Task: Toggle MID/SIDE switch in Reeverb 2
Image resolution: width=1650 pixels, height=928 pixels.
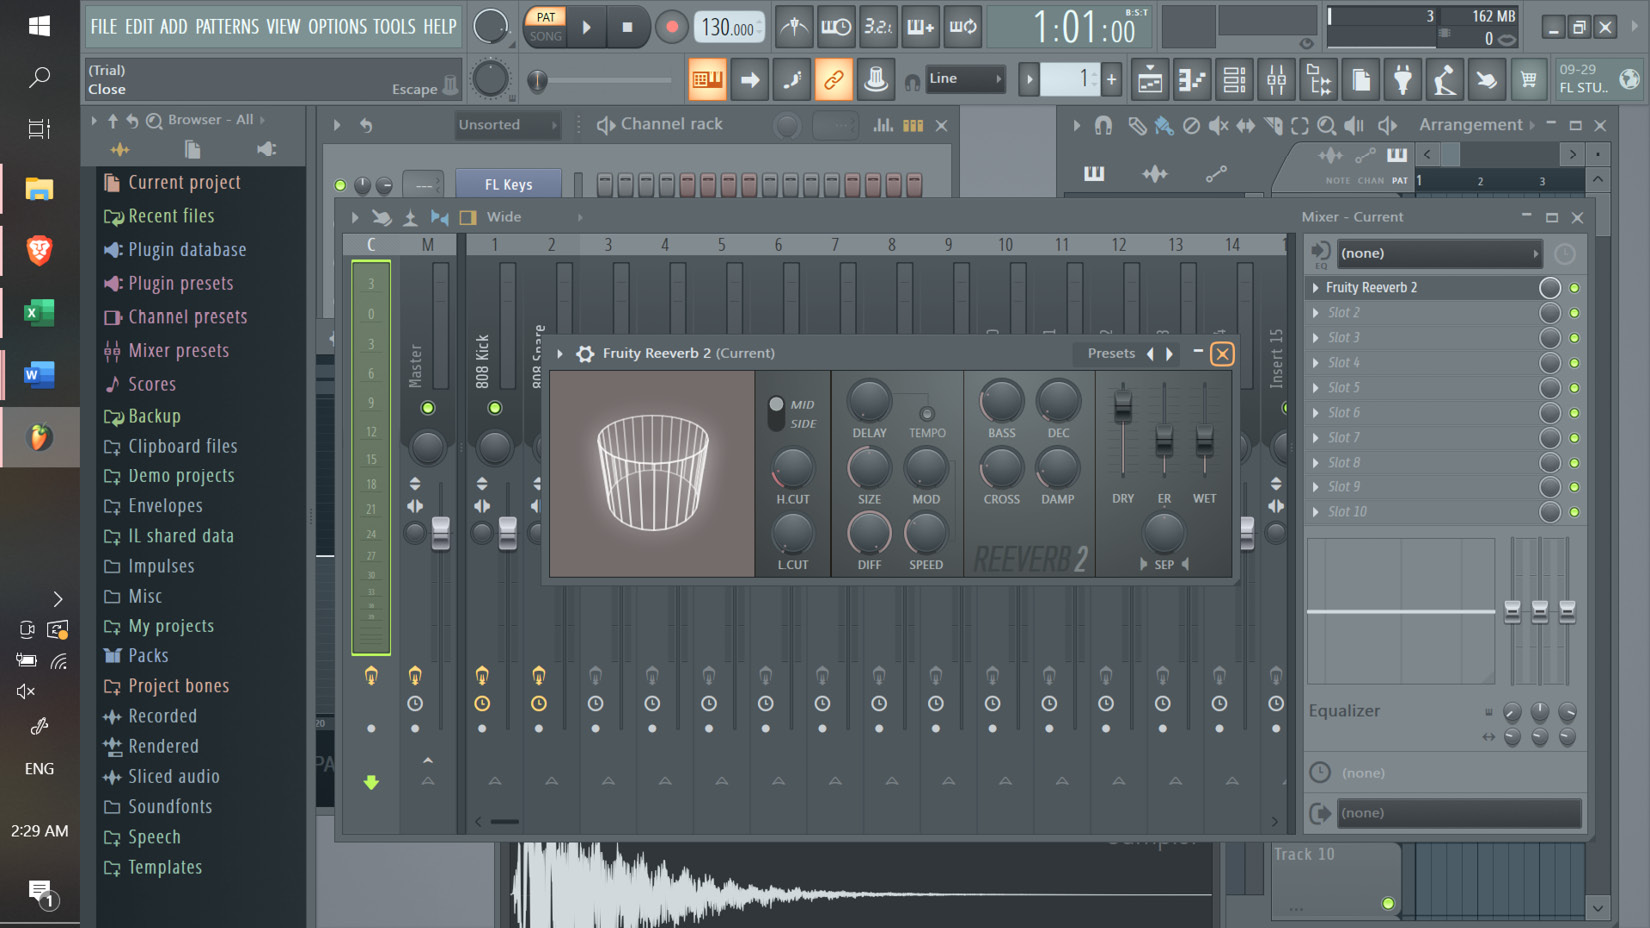Action: click(776, 413)
